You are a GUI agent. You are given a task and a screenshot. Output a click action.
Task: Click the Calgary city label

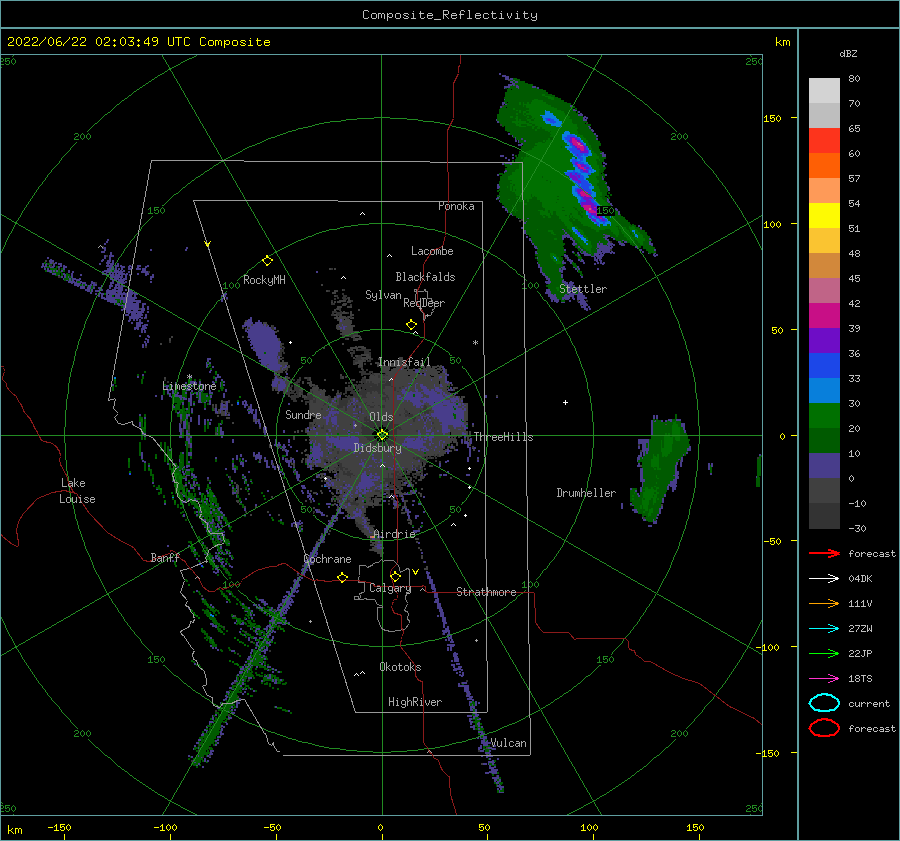(390, 588)
